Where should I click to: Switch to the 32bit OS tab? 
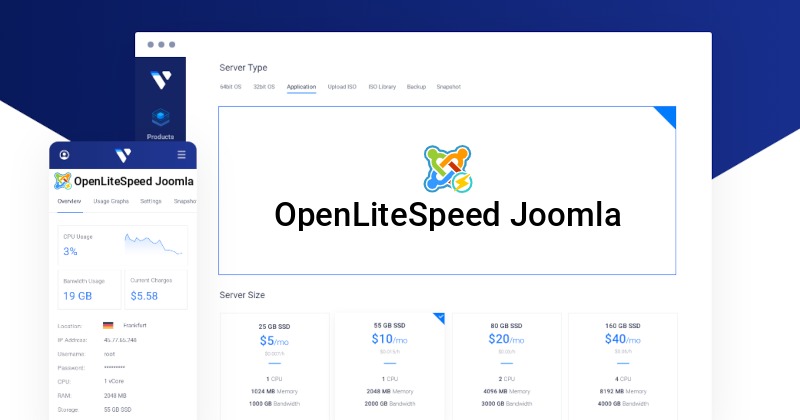tap(264, 87)
